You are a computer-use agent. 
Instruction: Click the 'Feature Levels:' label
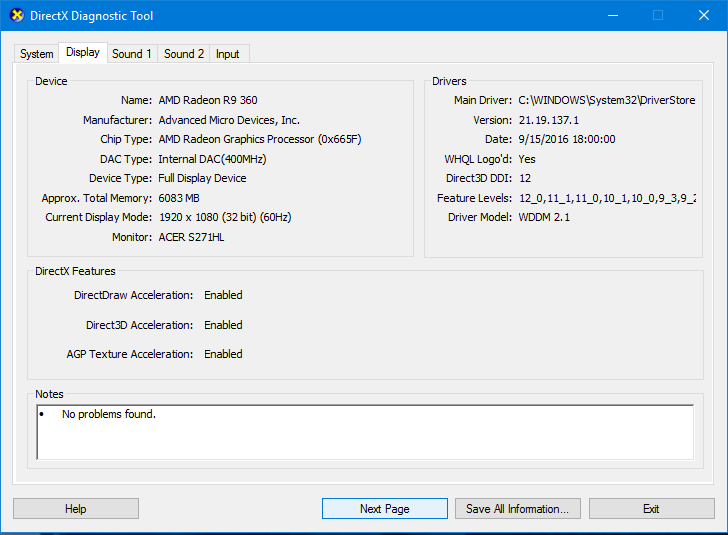[x=474, y=198]
